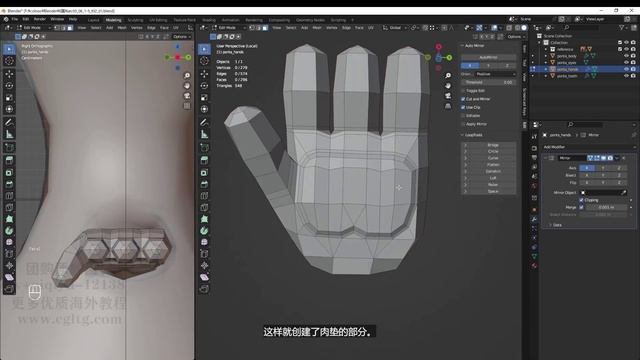This screenshot has width=640, height=360.
Task: Select the Add Cube tool in right viewport toolbar
Action: pos(204,147)
